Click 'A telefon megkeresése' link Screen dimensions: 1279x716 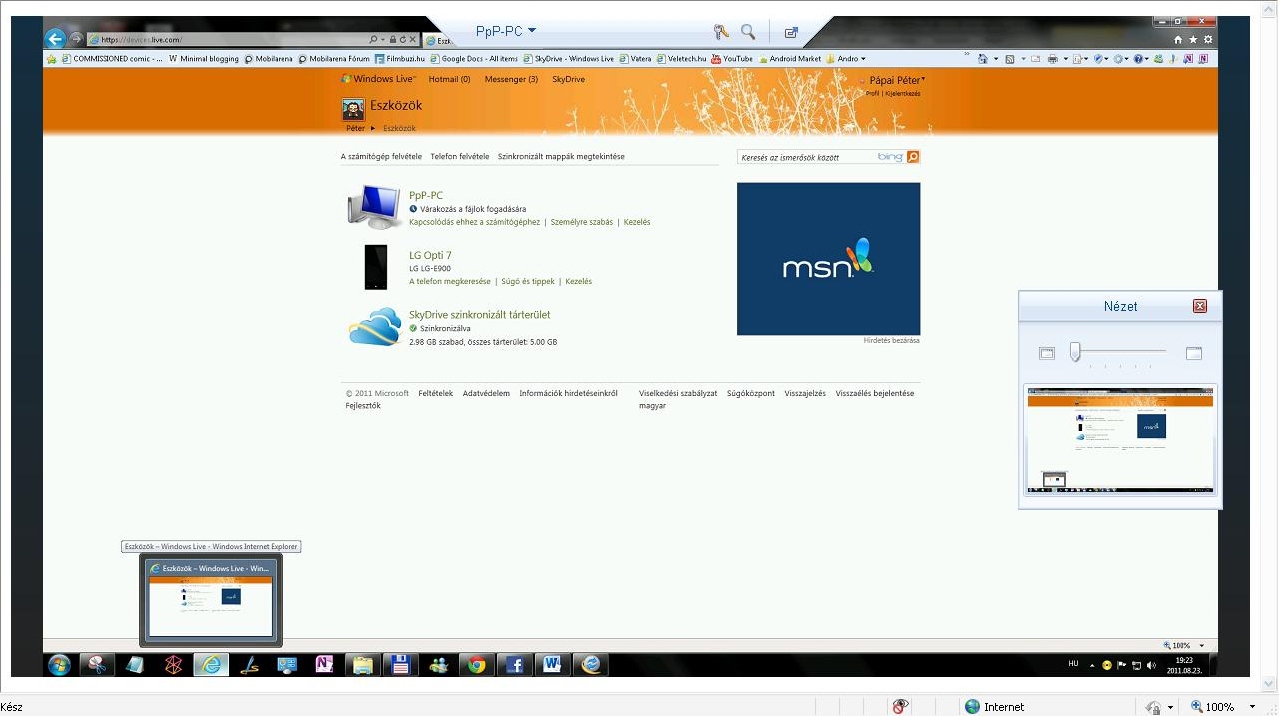tap(450, 282)
